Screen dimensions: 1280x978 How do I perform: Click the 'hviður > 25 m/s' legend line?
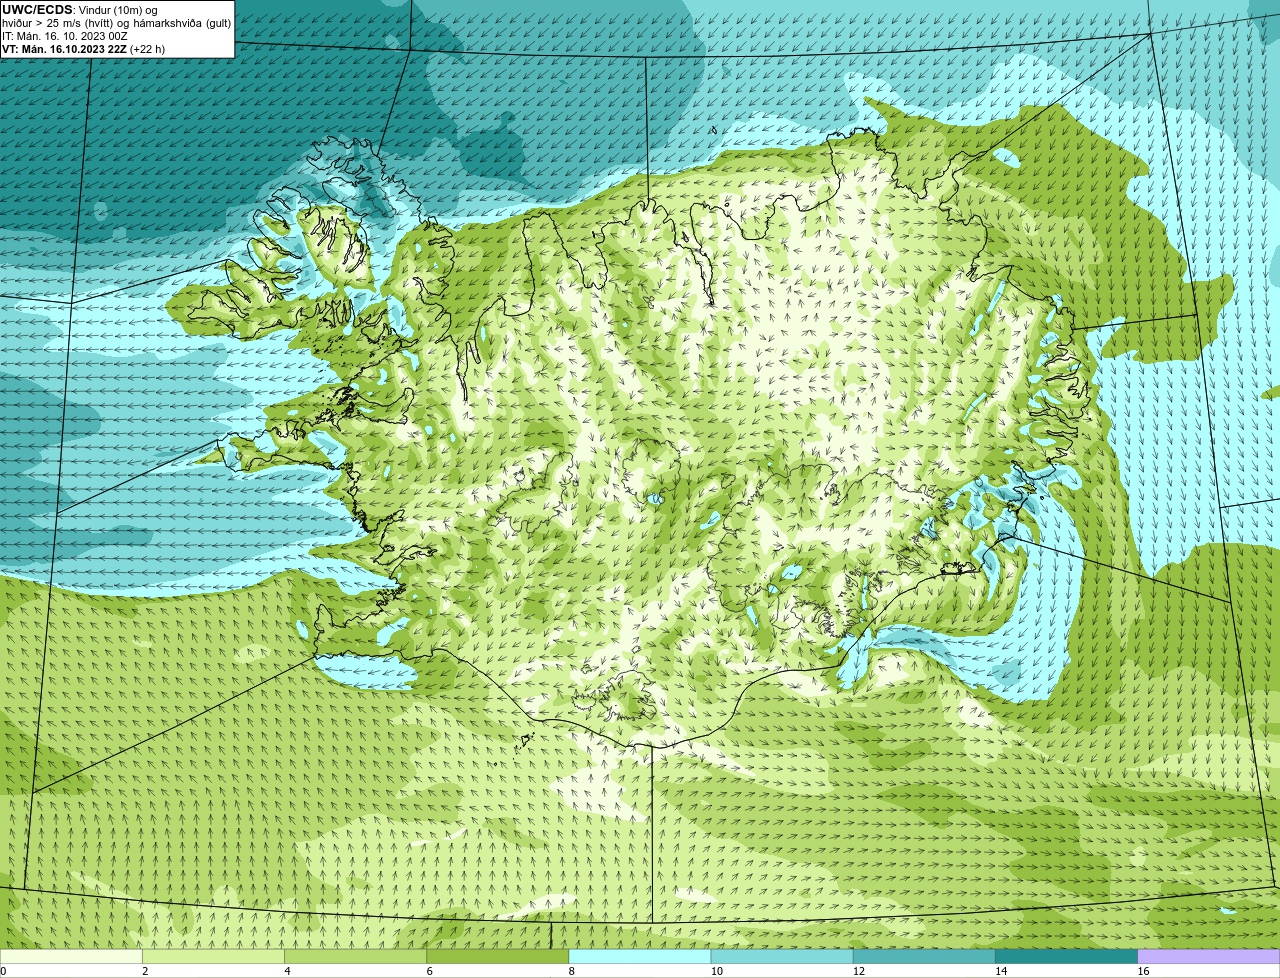click(x=117, y=23)
